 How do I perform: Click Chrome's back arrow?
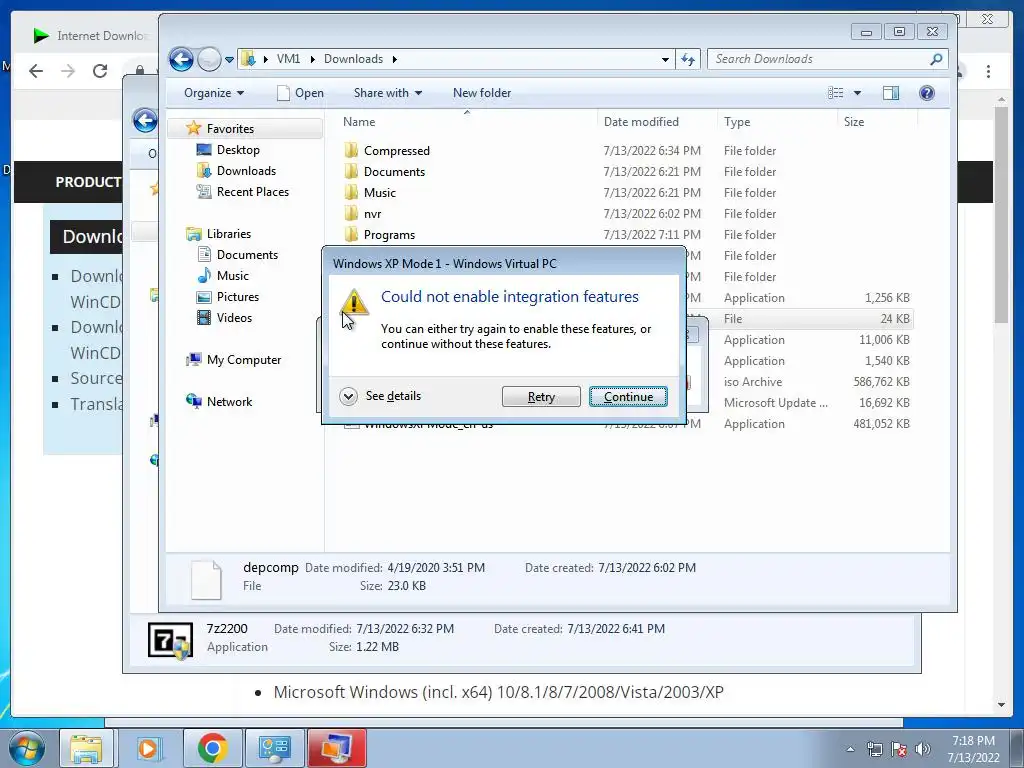click(x=36, y=71)
